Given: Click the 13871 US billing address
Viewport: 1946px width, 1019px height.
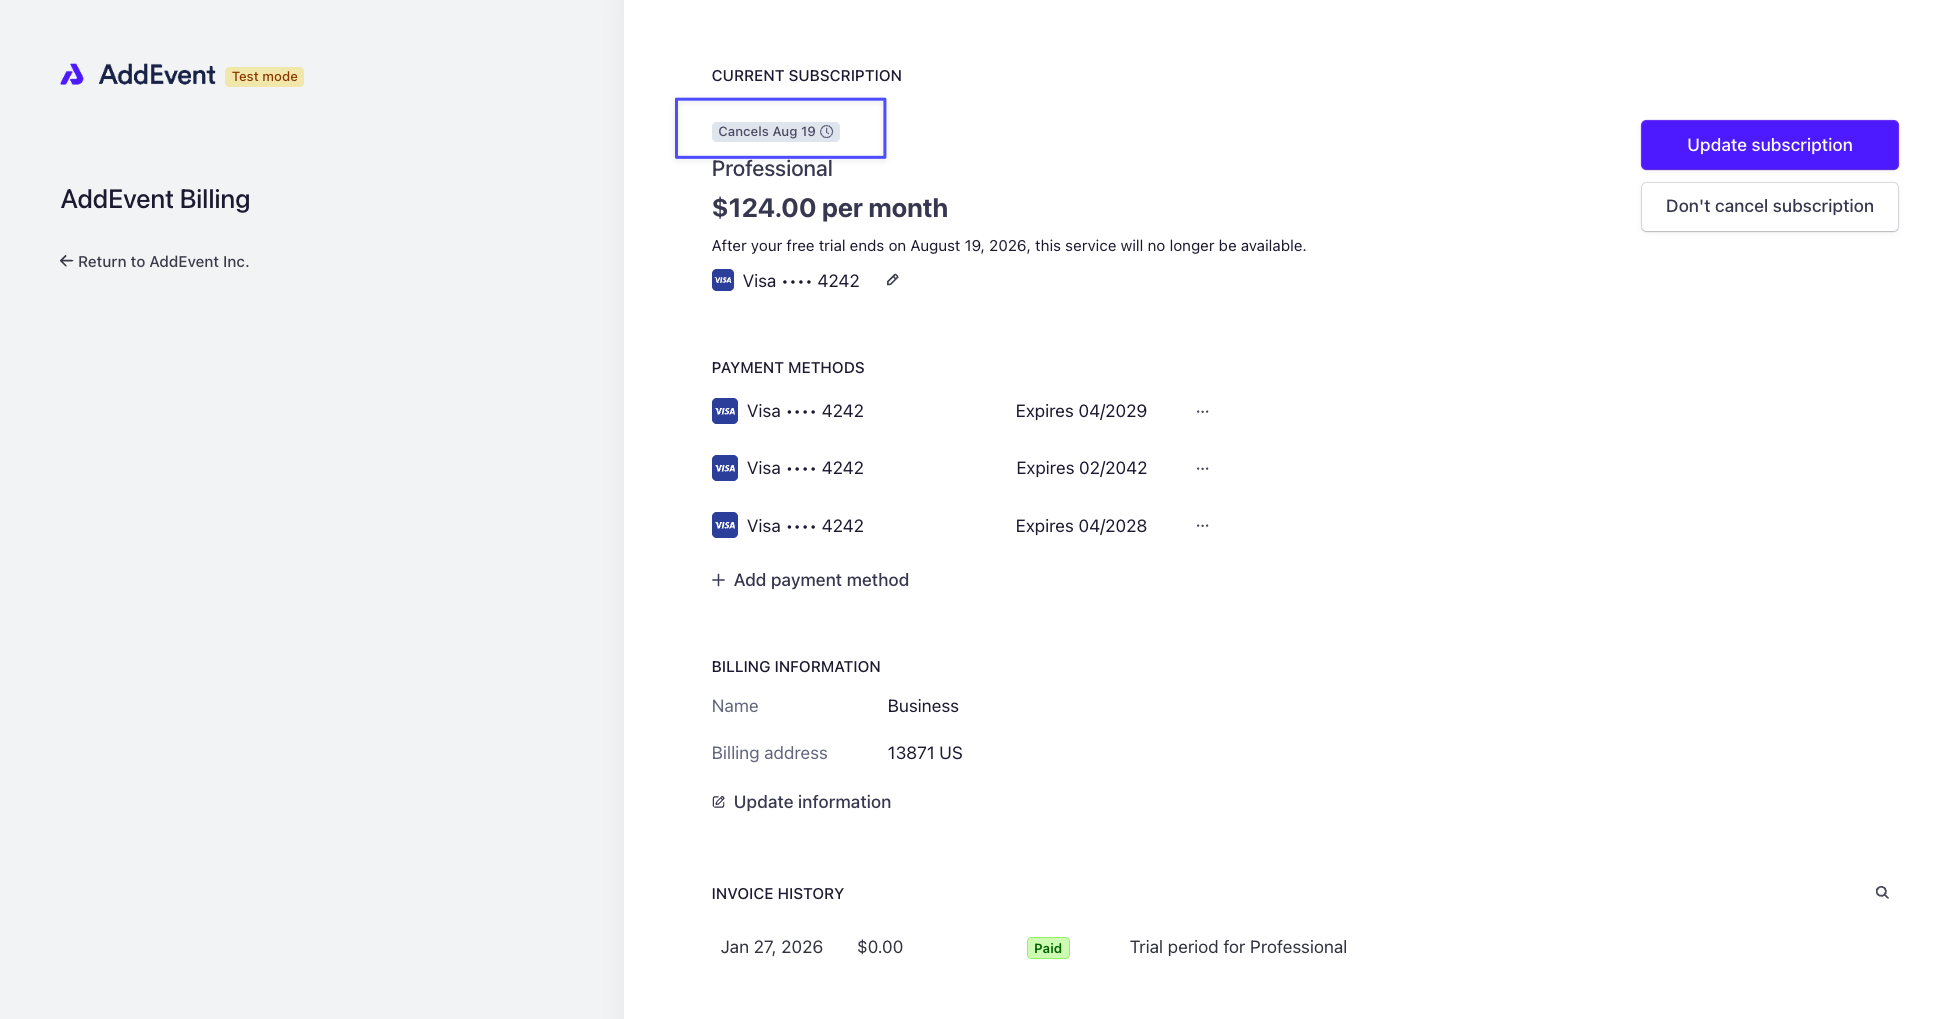Looking at the screenshot, I should (925, 753).
